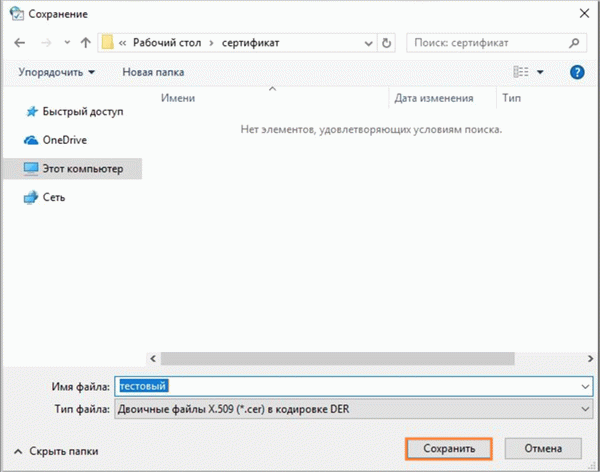600x472 pixels.
Task: Click right arrow of horizontal scrollbar
Action: tap(590, 359)
